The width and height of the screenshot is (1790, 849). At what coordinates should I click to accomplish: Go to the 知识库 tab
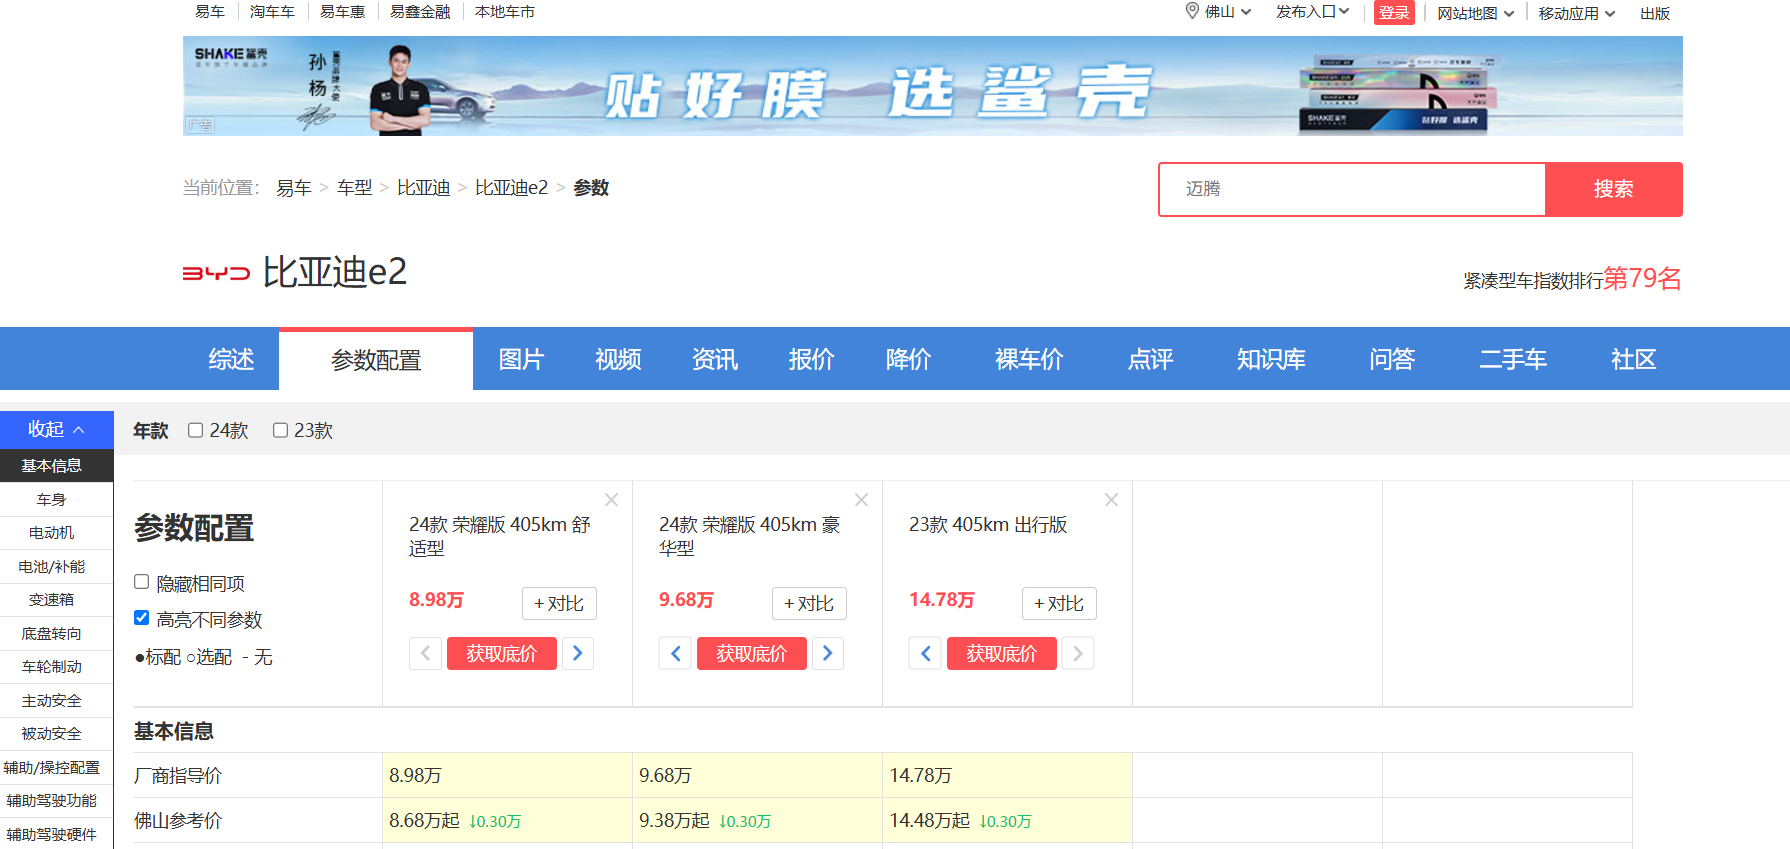click(1271, 359)
